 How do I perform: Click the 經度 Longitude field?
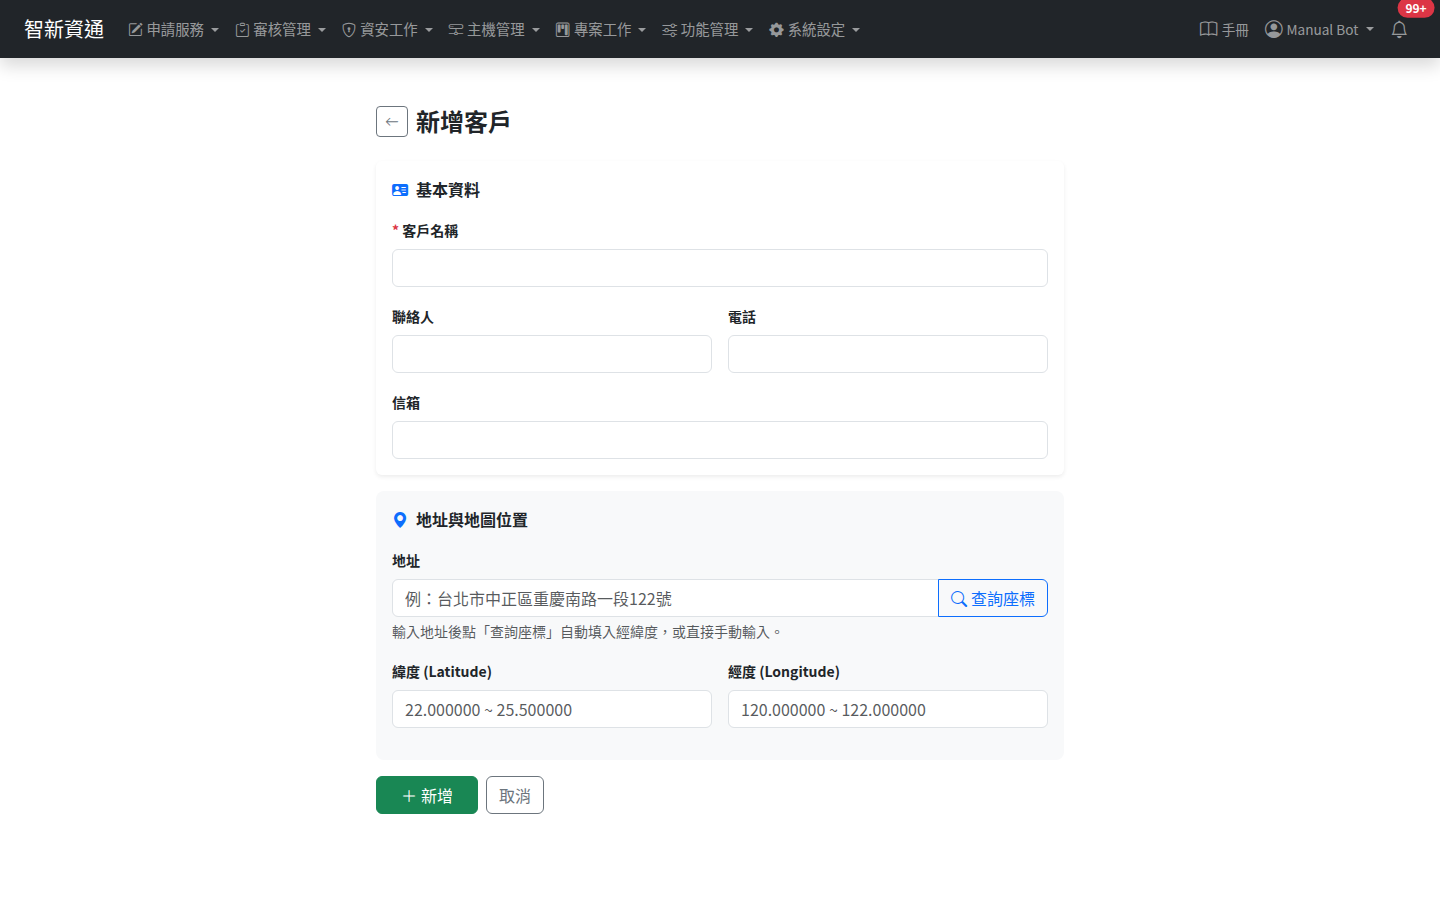(888, 709)
